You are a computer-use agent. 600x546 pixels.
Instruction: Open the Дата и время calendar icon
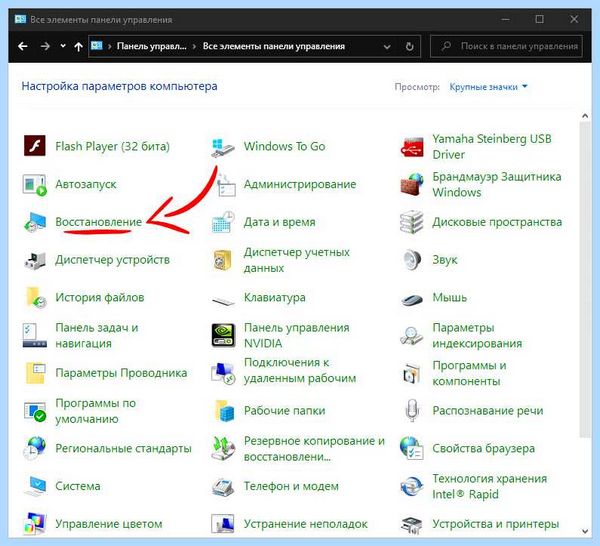point(223,222)
